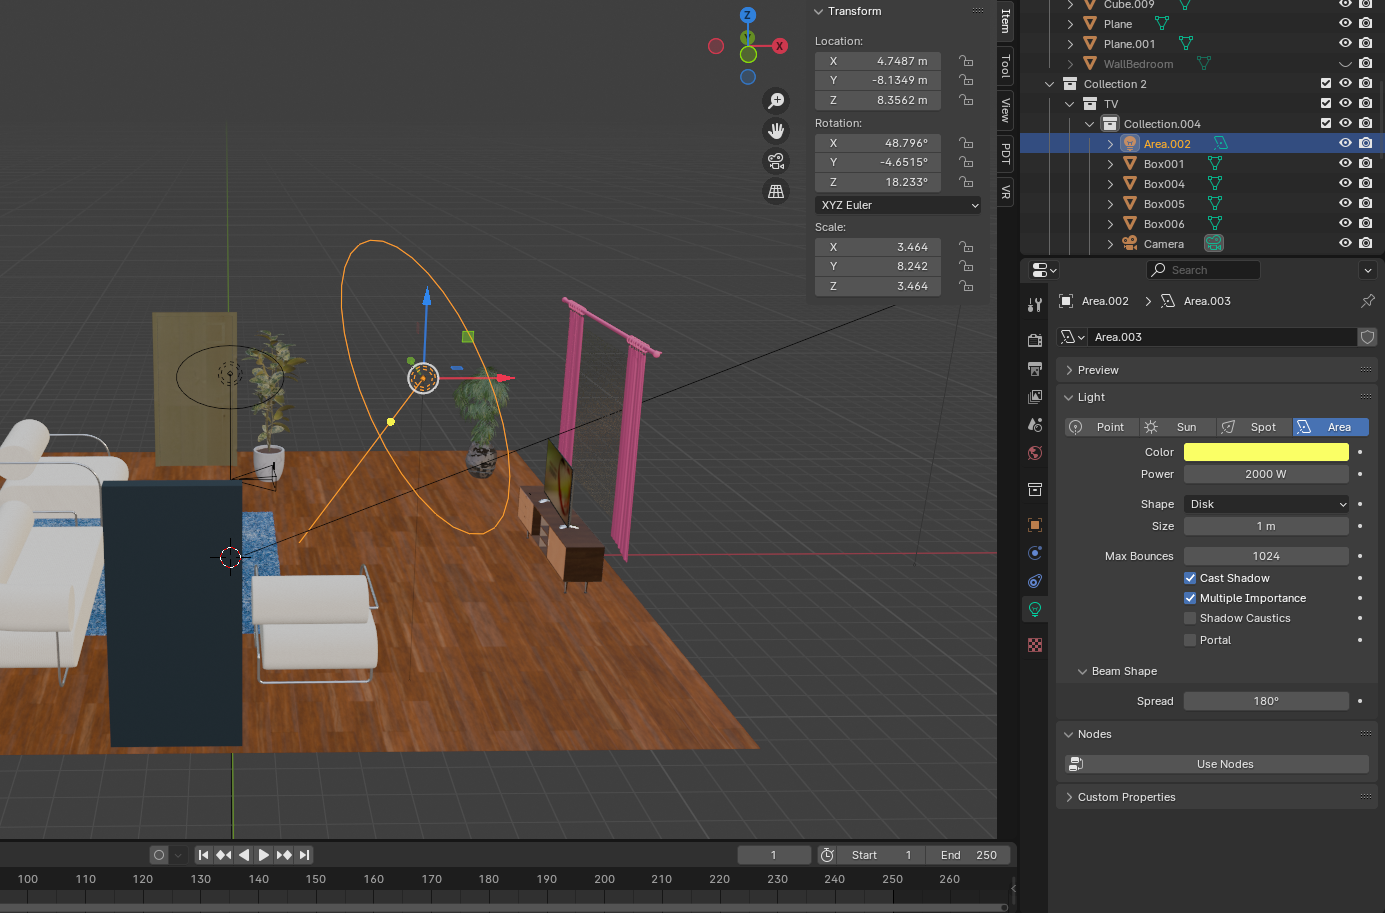Open the Render properties tab icon
This screenshot has width=1385, height=913.
(1035, 341)
